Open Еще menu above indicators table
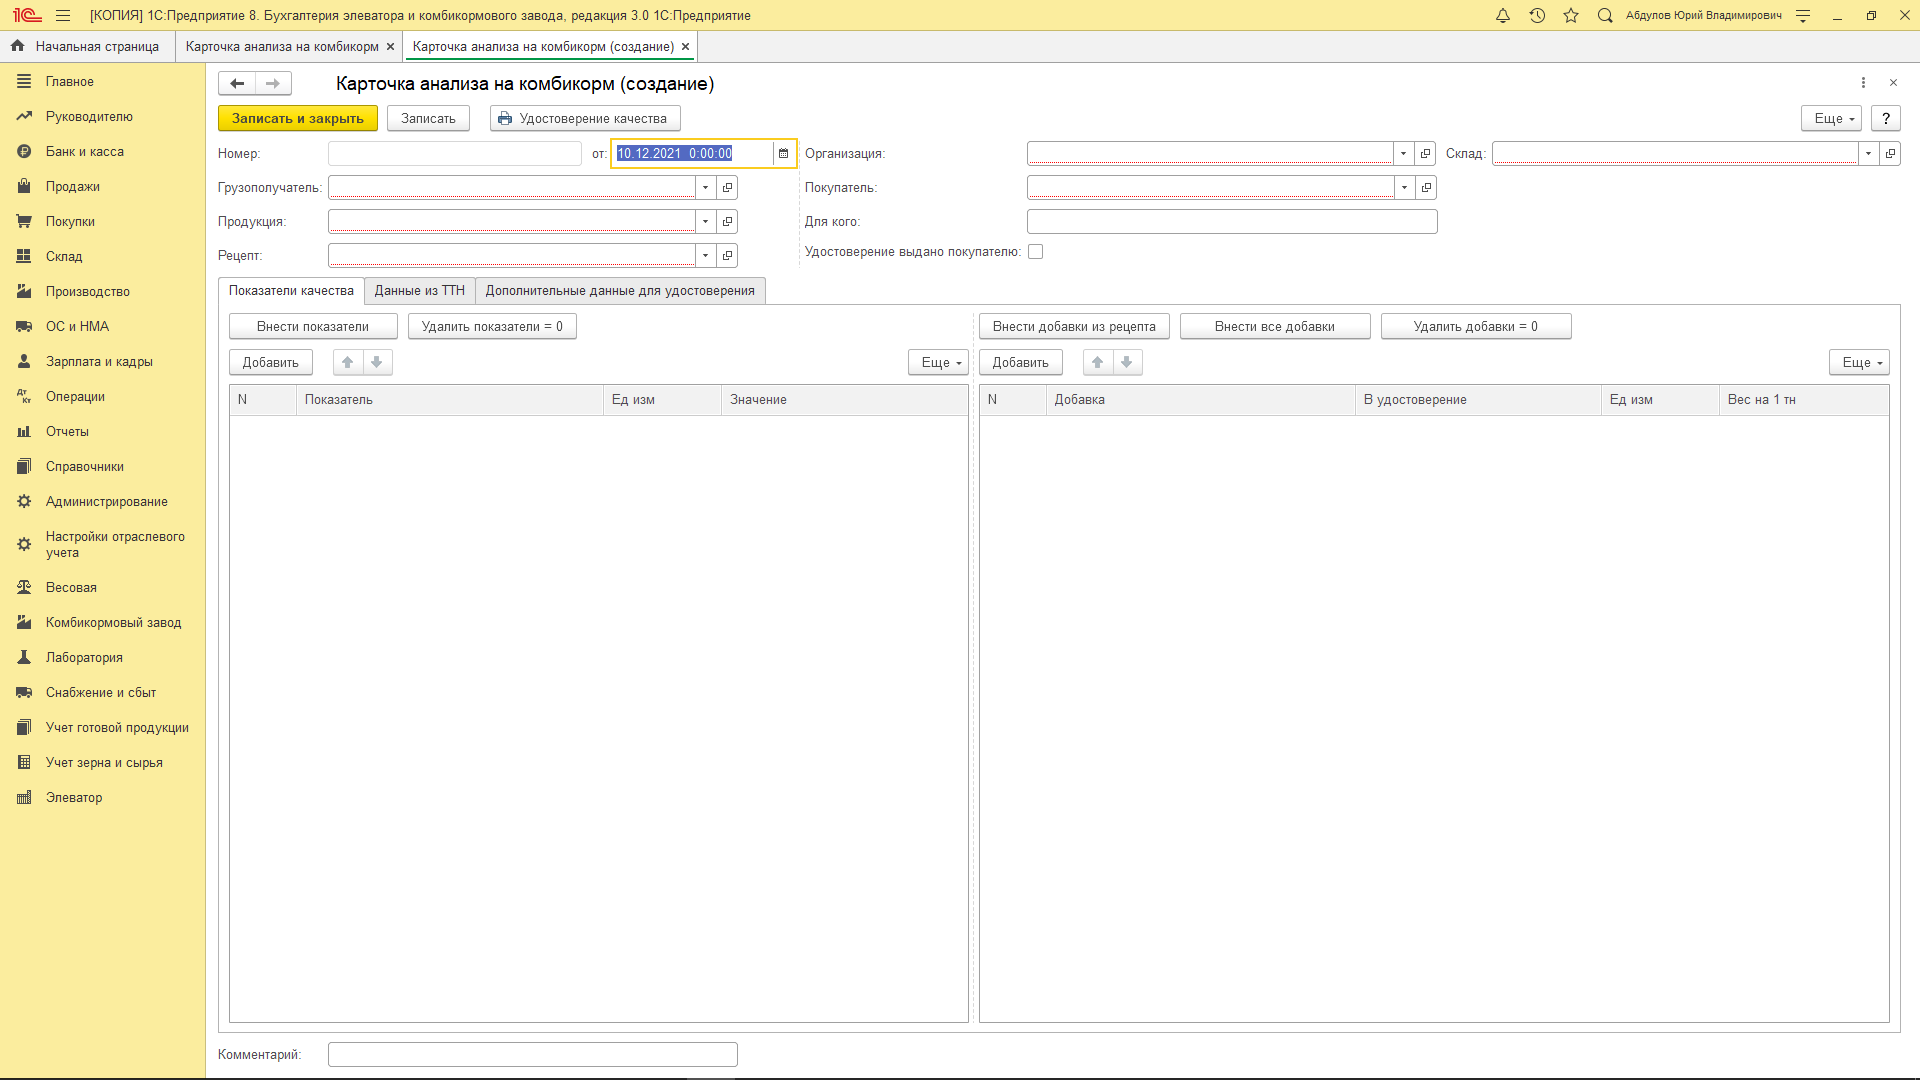This screenshot has height=1080, width=1920. (938, 362)
